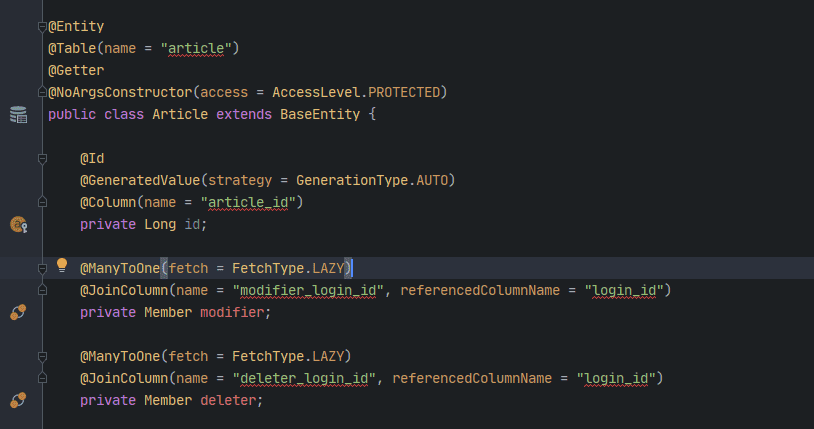Click GenerationType in the strategy argument
The width and height of the screenshot is (814, 429).
click(352, 180)
